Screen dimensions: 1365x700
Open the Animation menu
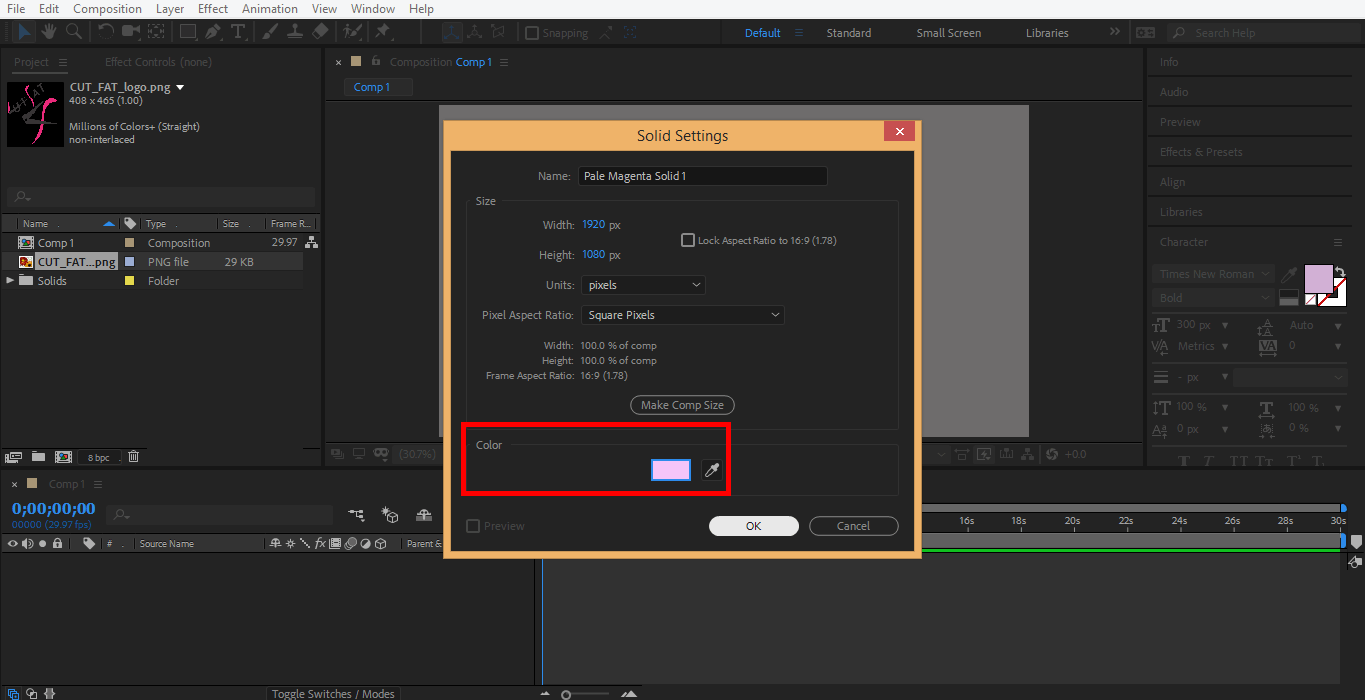[271, 9]
